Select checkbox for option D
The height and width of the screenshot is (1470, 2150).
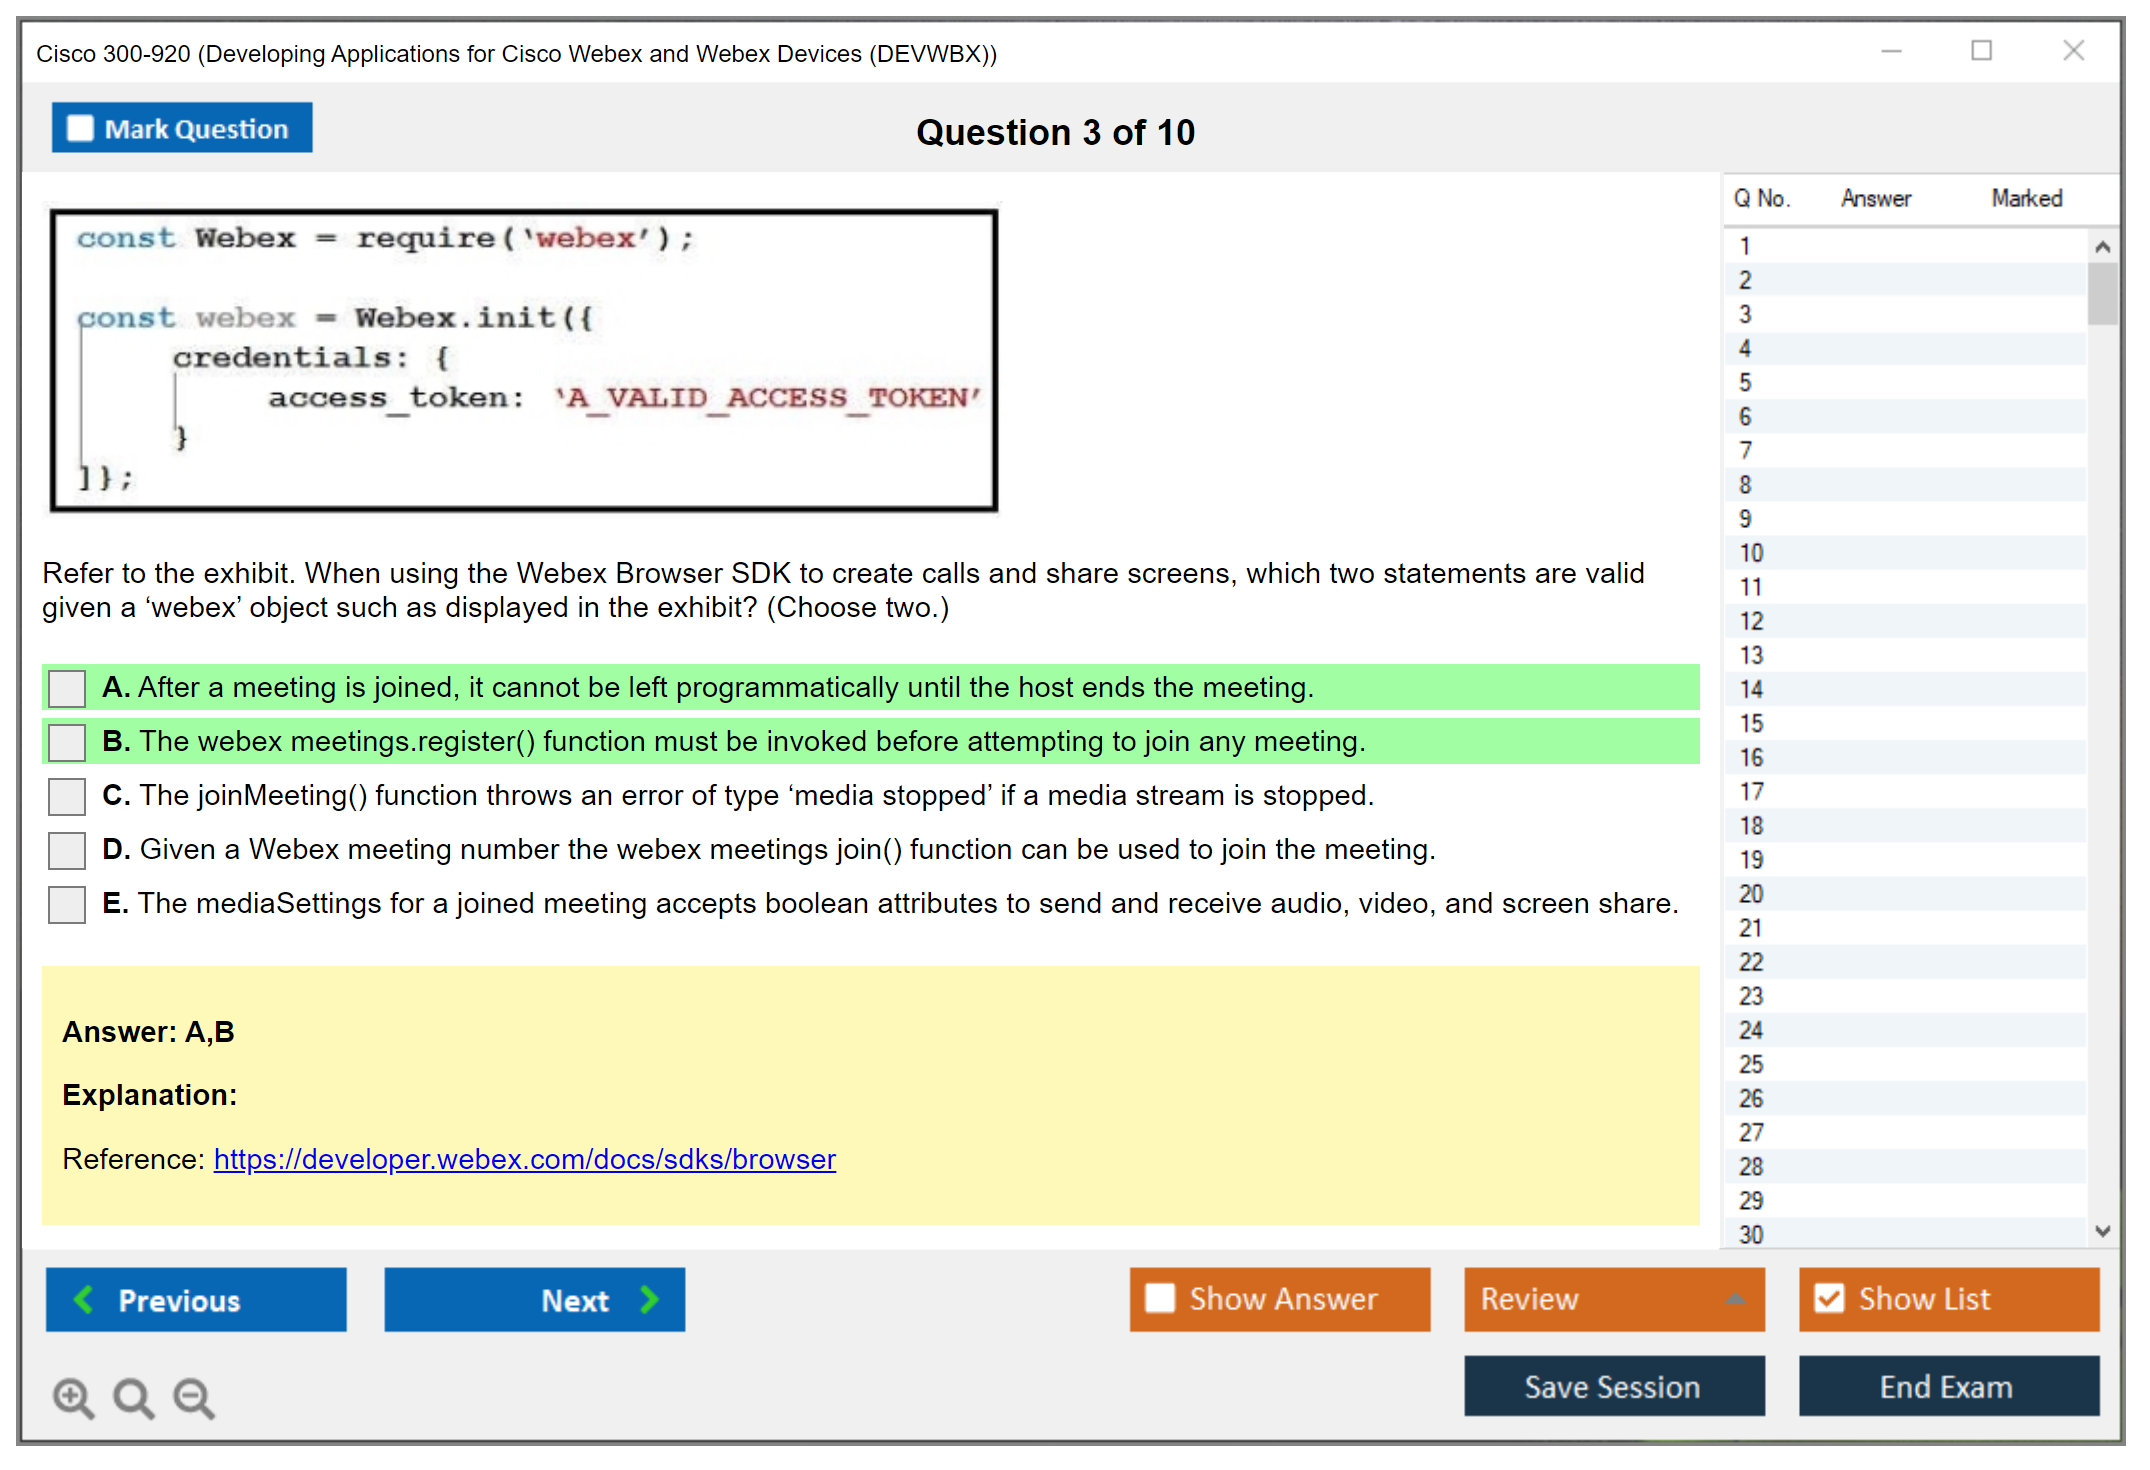click(67, 850)
